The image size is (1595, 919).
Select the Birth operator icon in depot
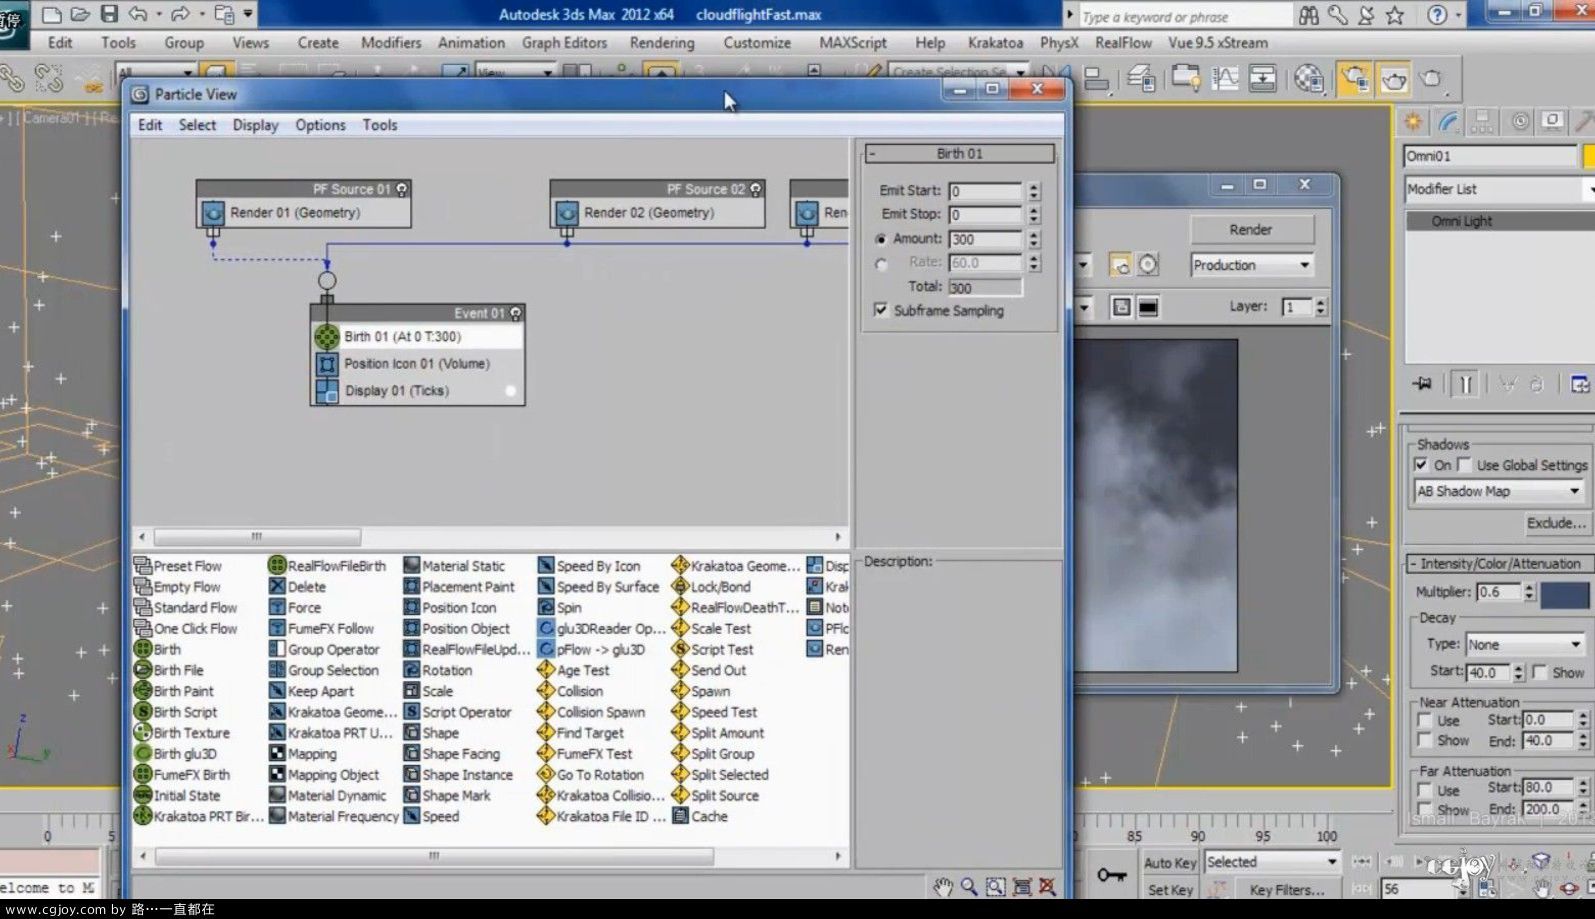(143, 649)
